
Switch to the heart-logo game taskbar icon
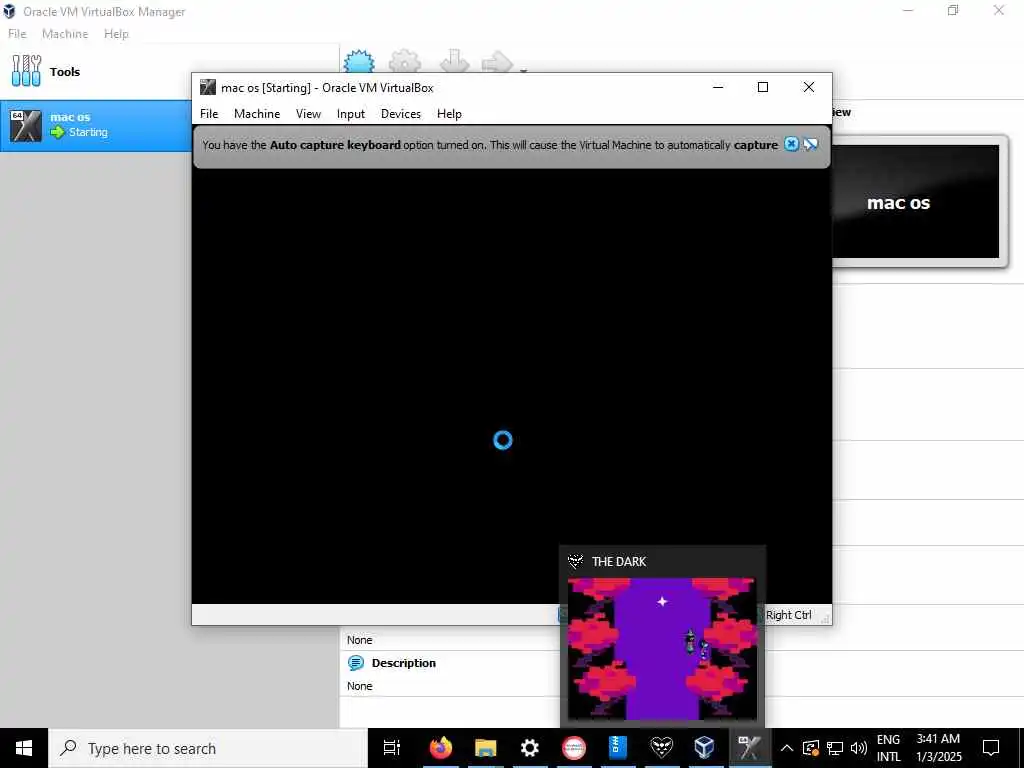pos(662,748)
